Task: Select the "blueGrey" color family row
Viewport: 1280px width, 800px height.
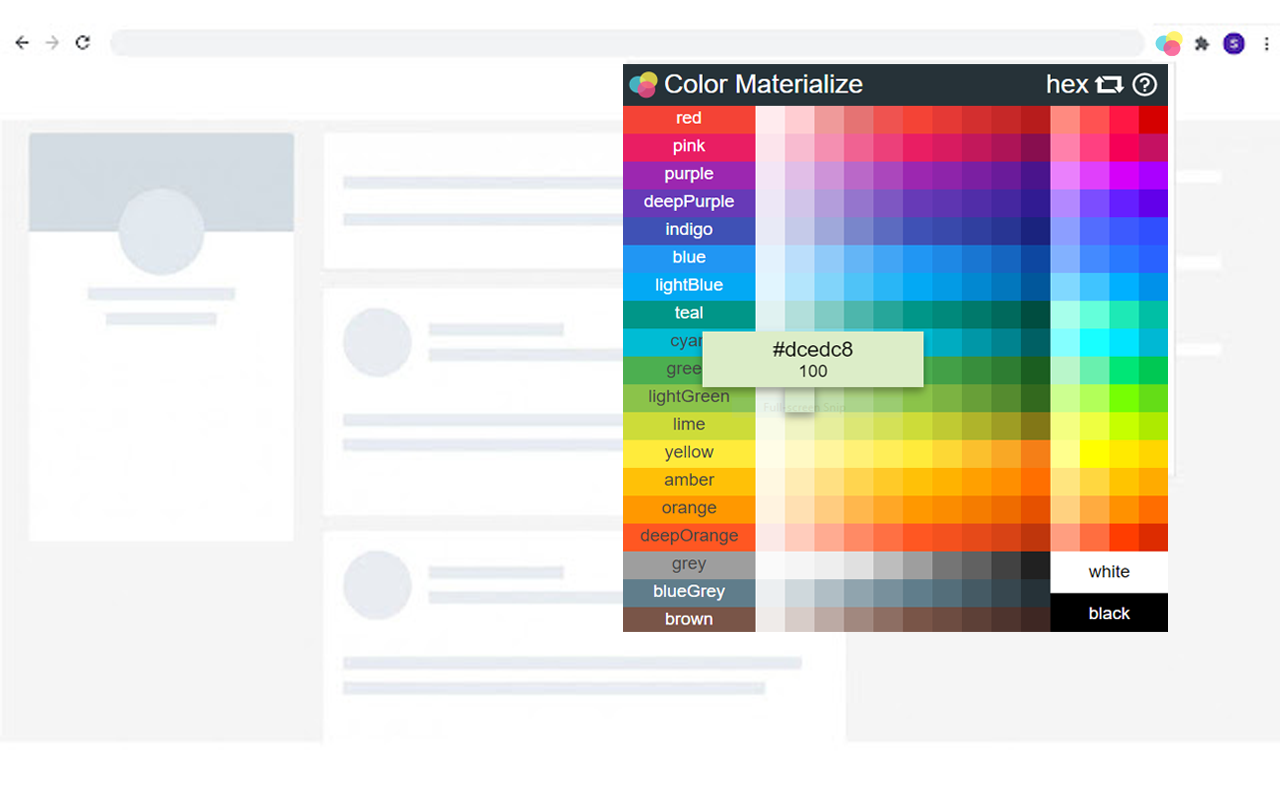Action: point(688,591)
